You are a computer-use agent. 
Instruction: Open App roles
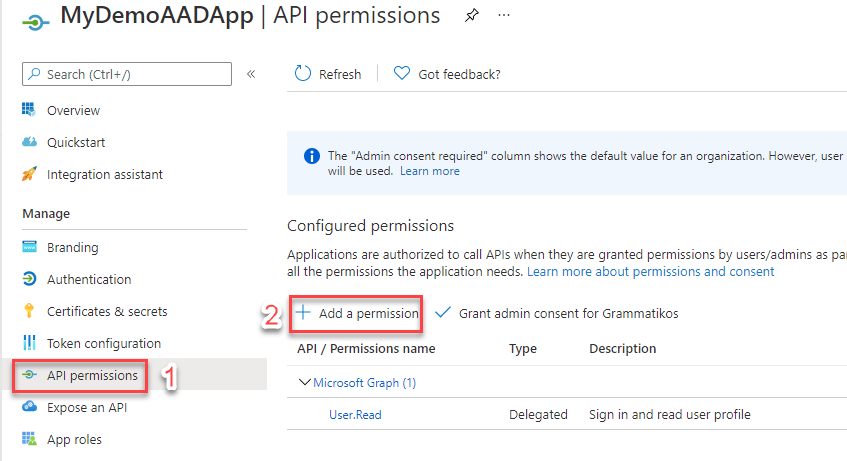point(74,439)
